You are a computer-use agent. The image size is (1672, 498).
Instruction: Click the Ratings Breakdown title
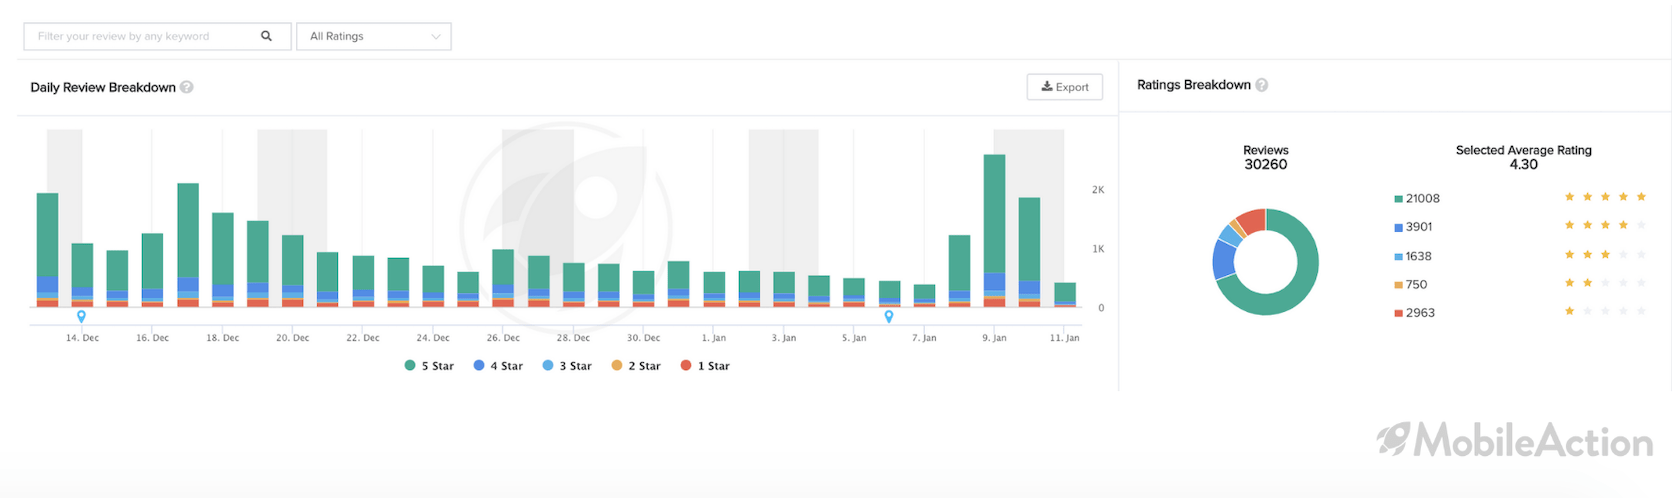tap(1194, 85)
